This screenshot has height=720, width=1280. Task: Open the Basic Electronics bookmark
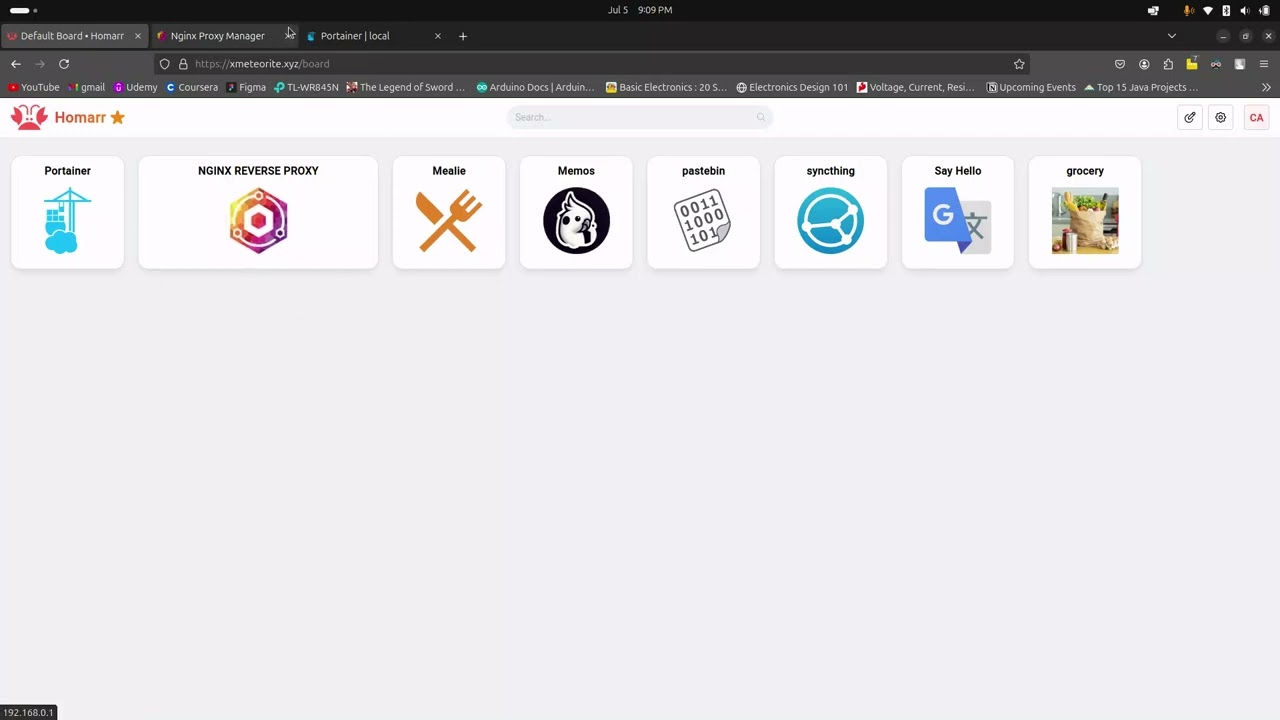(667, 87)
